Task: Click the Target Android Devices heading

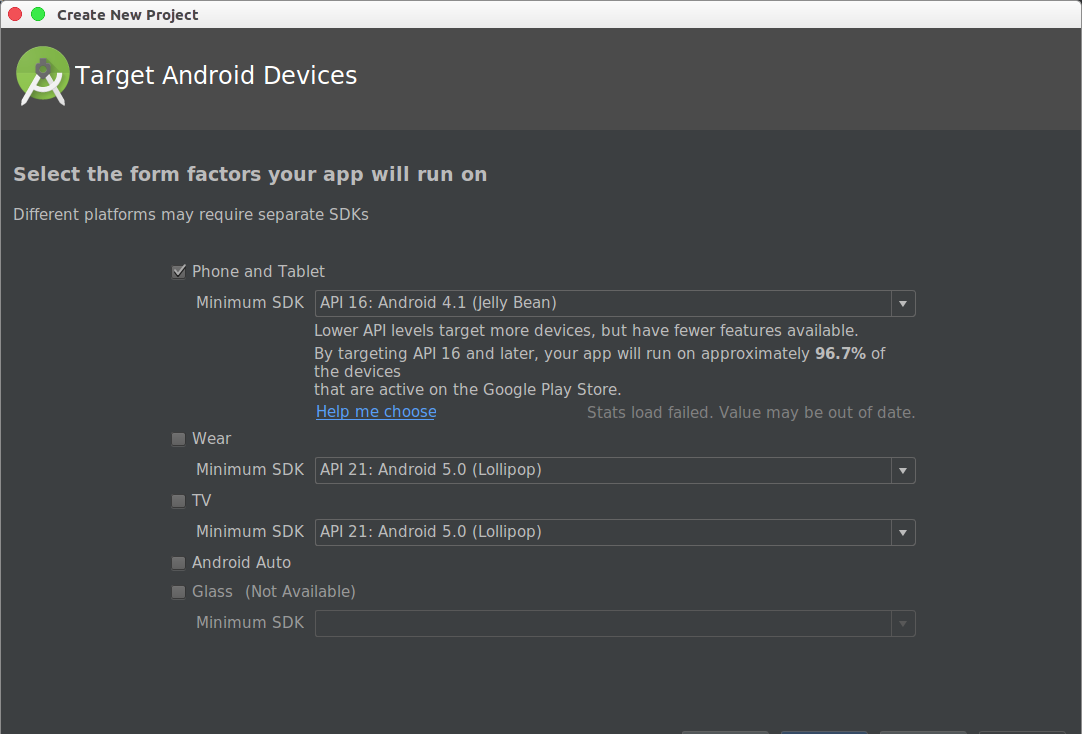Action: tap(216, 76)
